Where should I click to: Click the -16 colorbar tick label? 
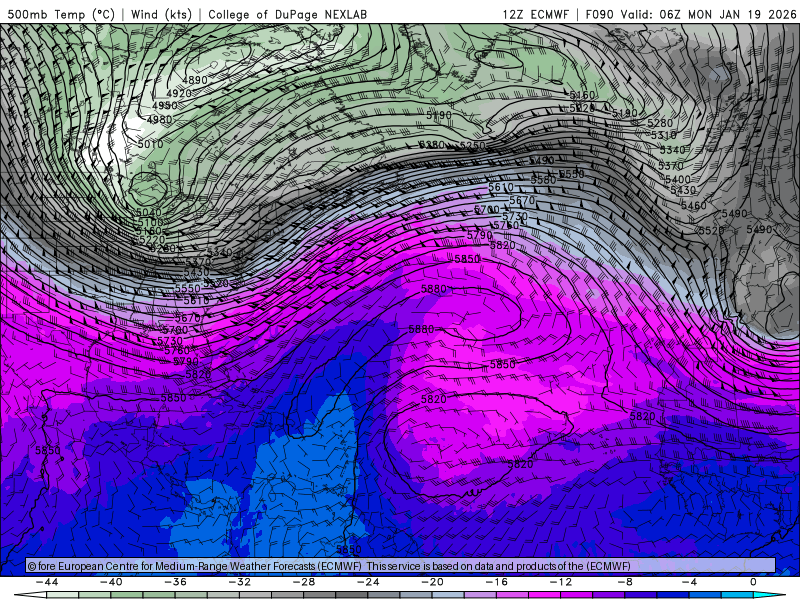[496, 582]
